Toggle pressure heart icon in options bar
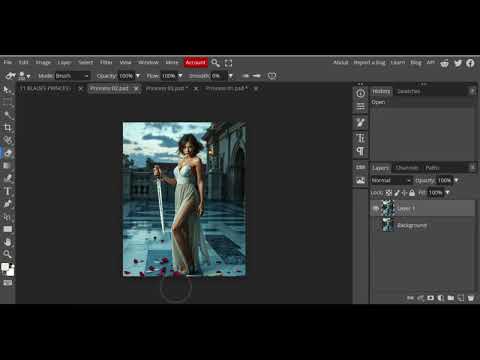 272,76
